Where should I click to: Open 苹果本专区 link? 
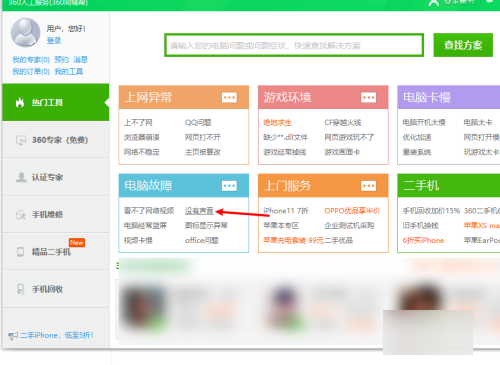click(x=281, y=225)
